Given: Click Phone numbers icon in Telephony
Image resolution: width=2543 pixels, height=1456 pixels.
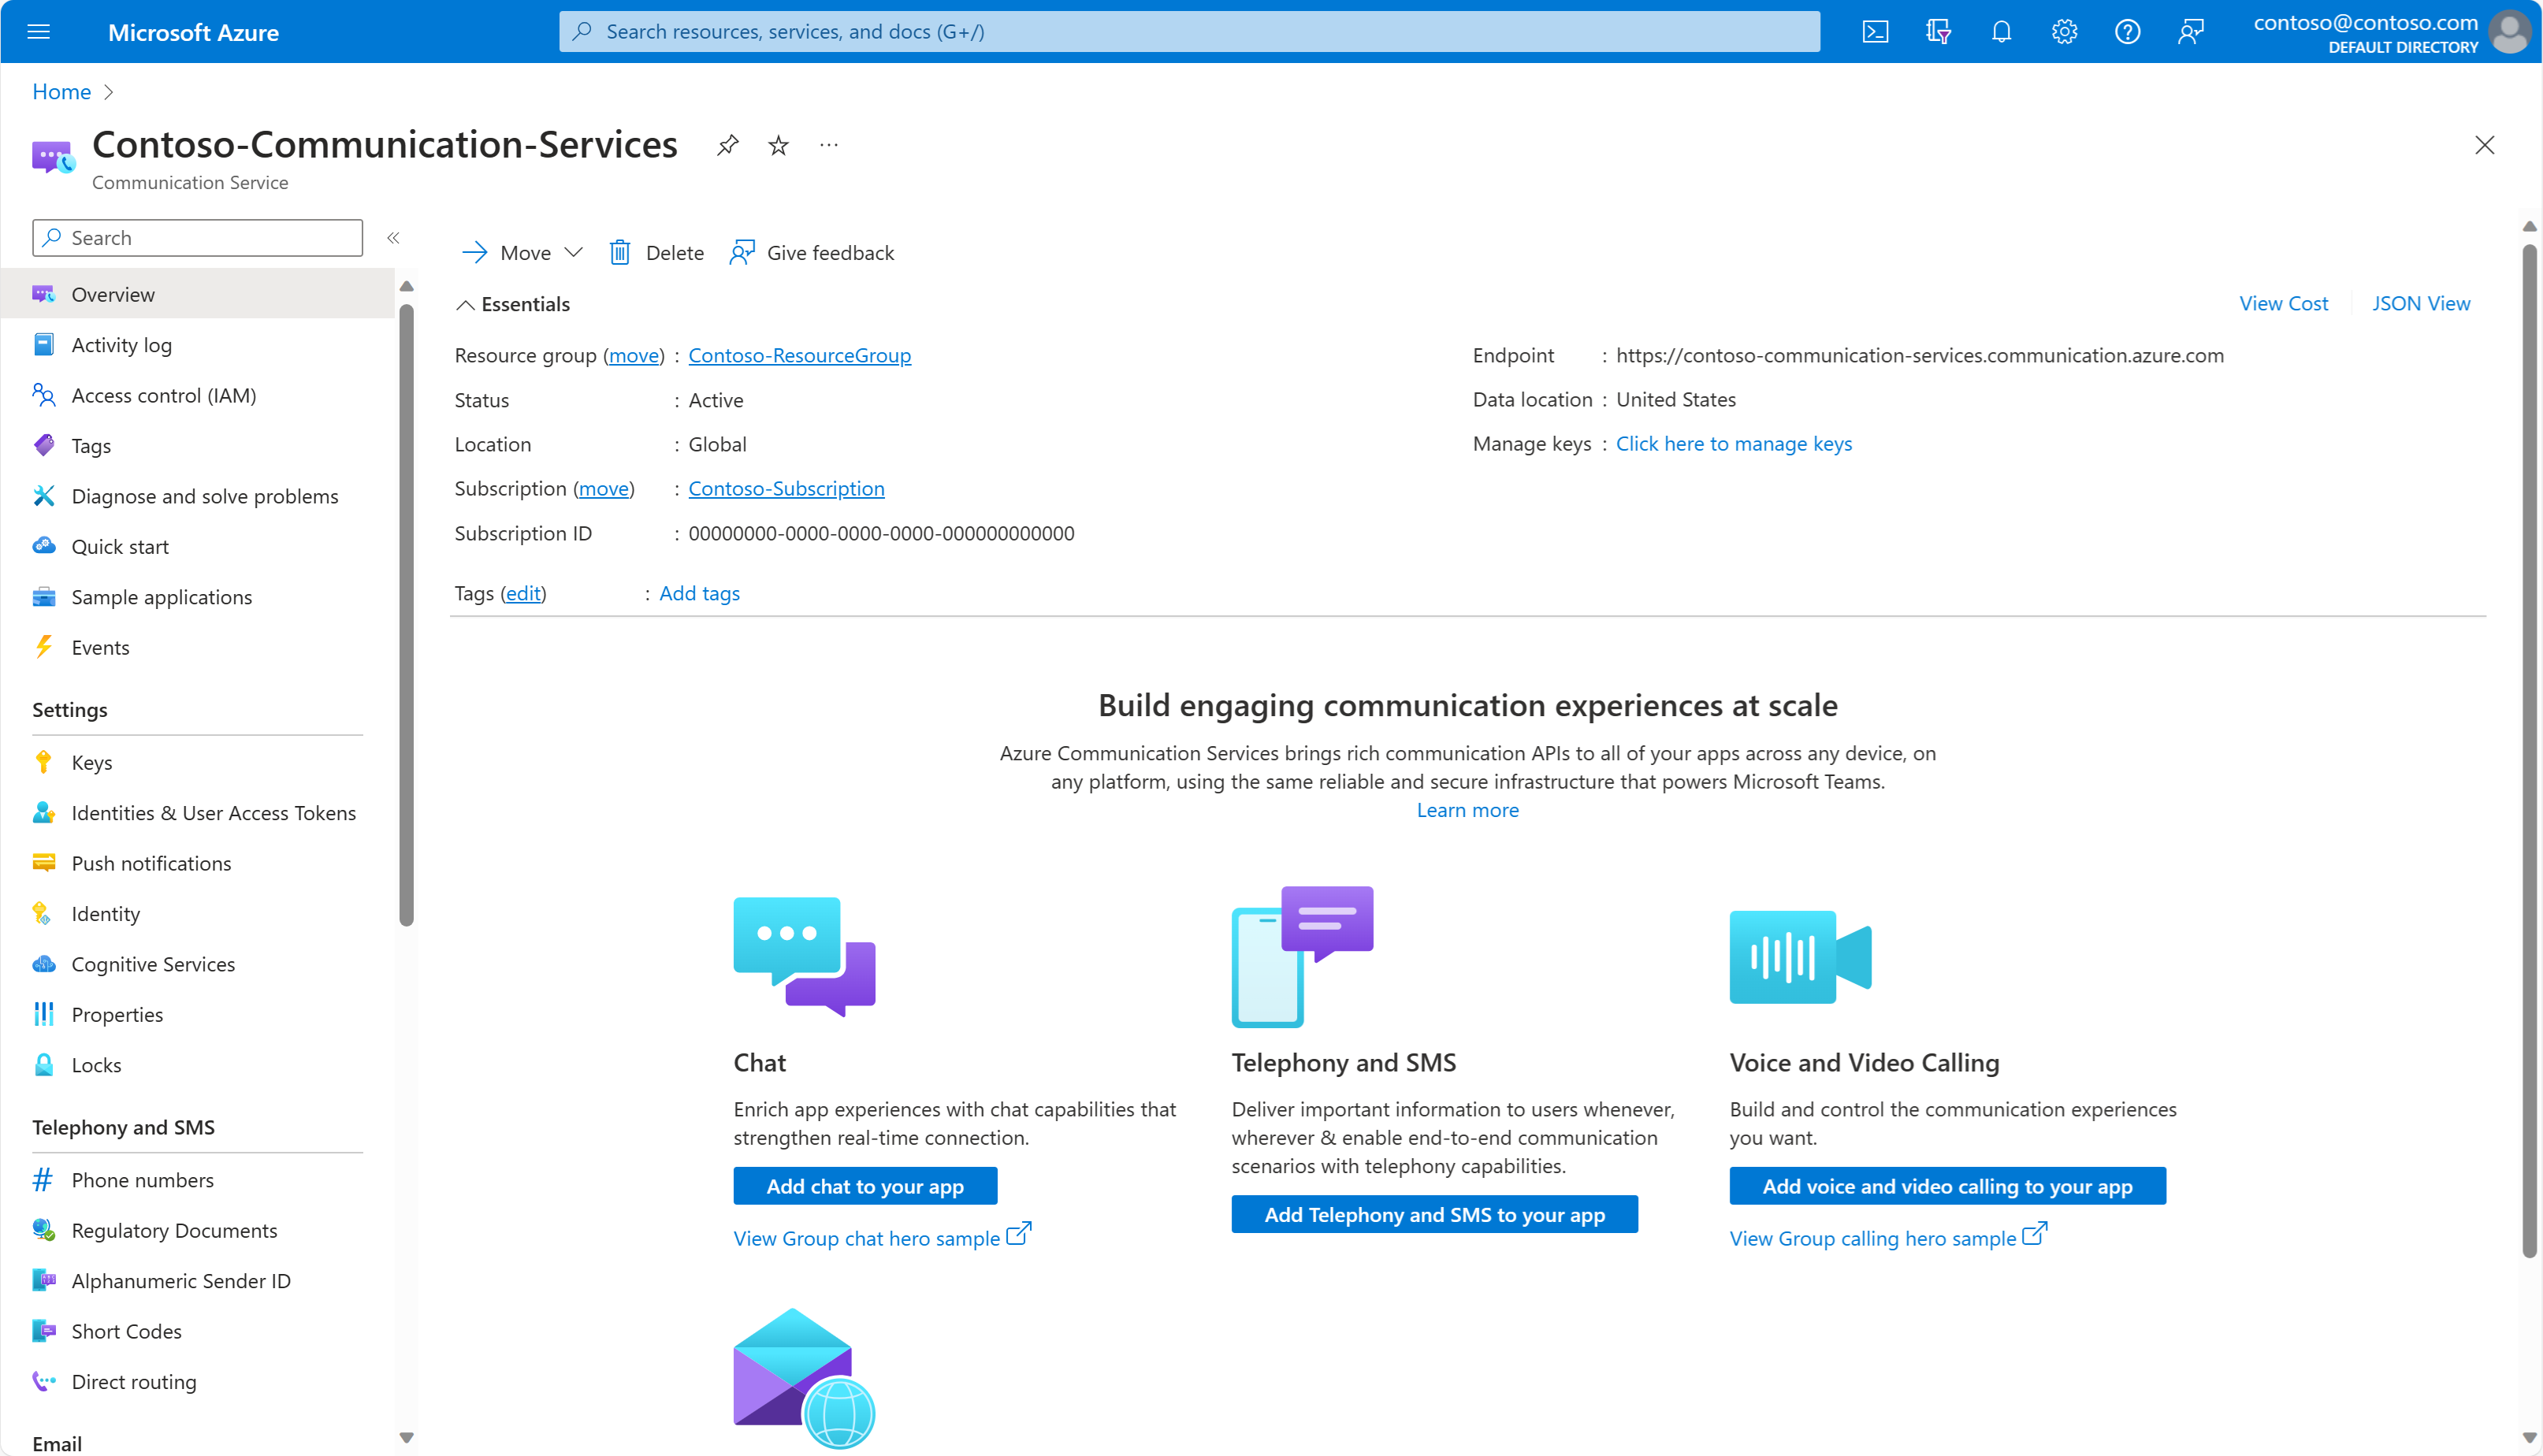Looking at the screenshot, I should [42, 1179].
